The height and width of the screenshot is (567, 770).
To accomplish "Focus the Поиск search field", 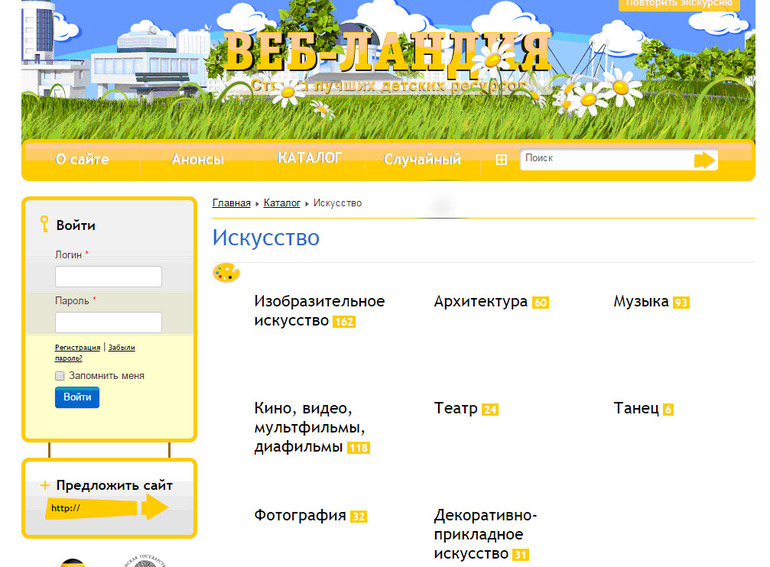I will point(605,159).
